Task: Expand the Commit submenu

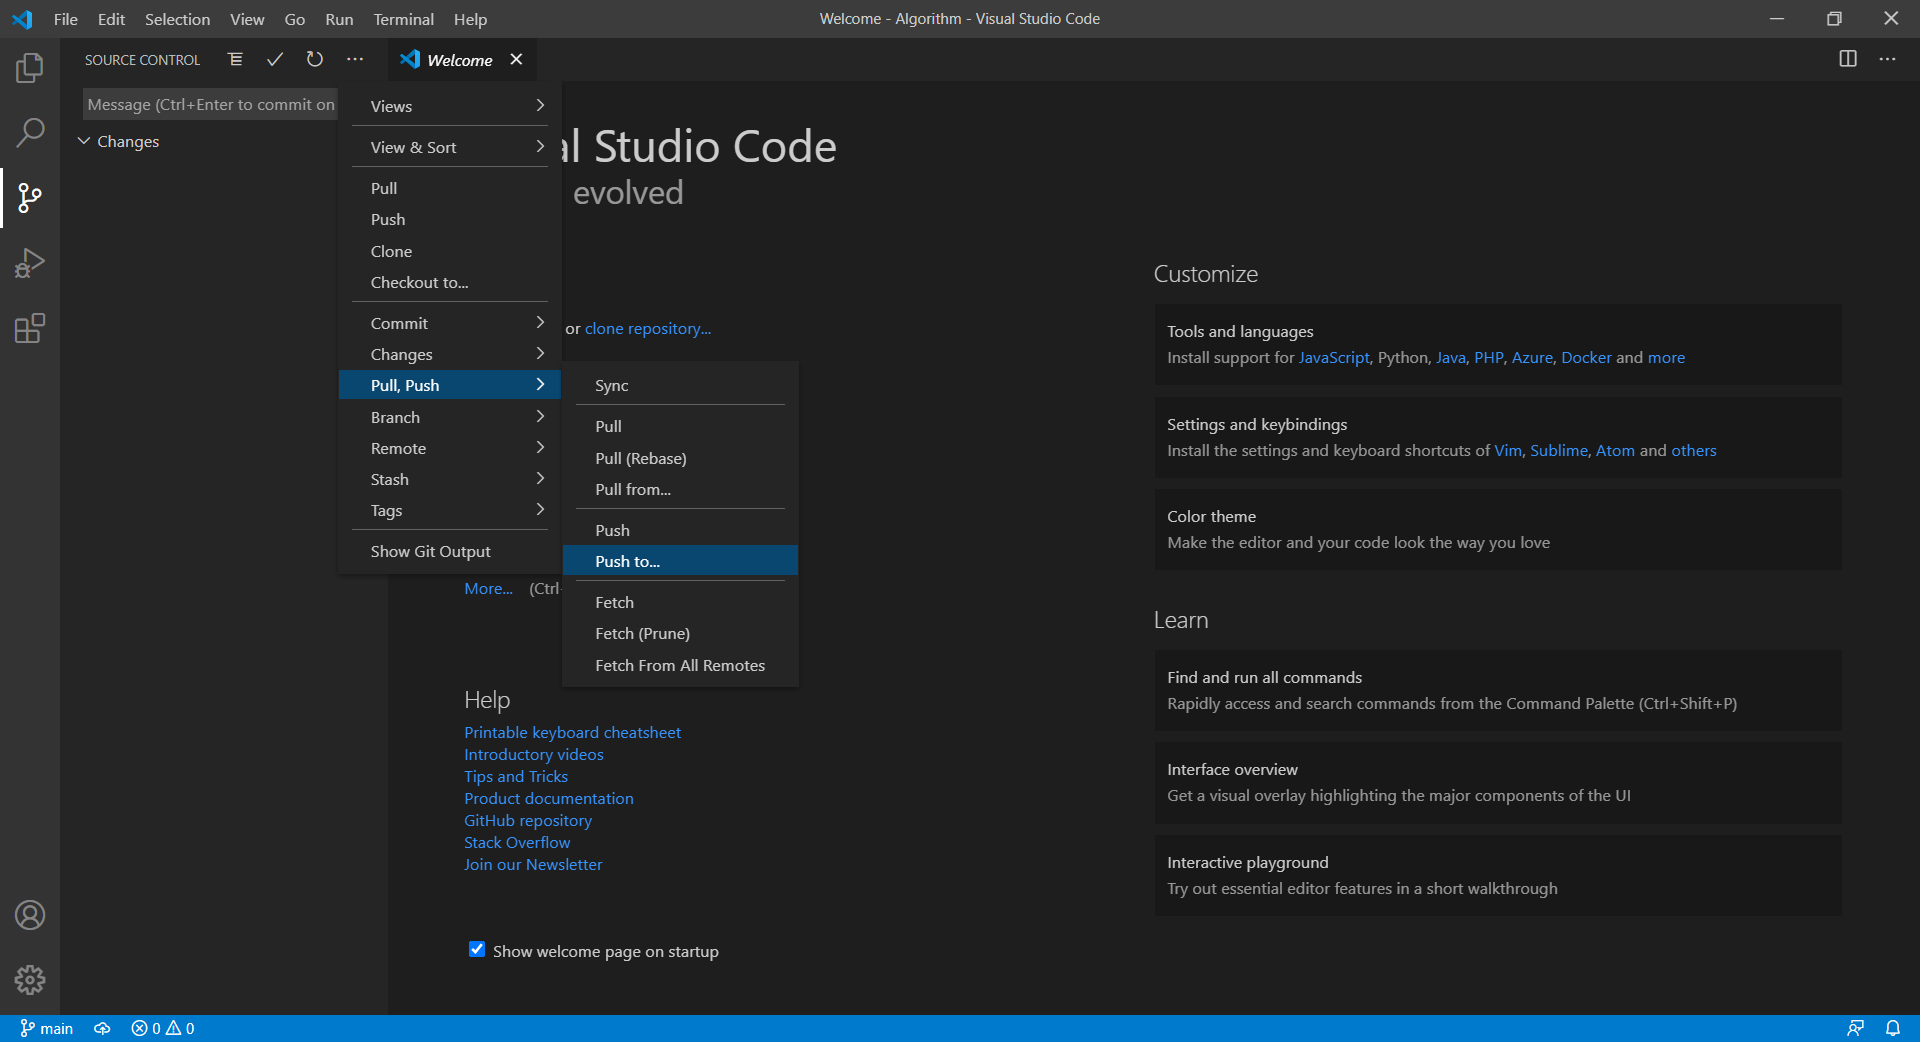Action: (x=450, y=323)
